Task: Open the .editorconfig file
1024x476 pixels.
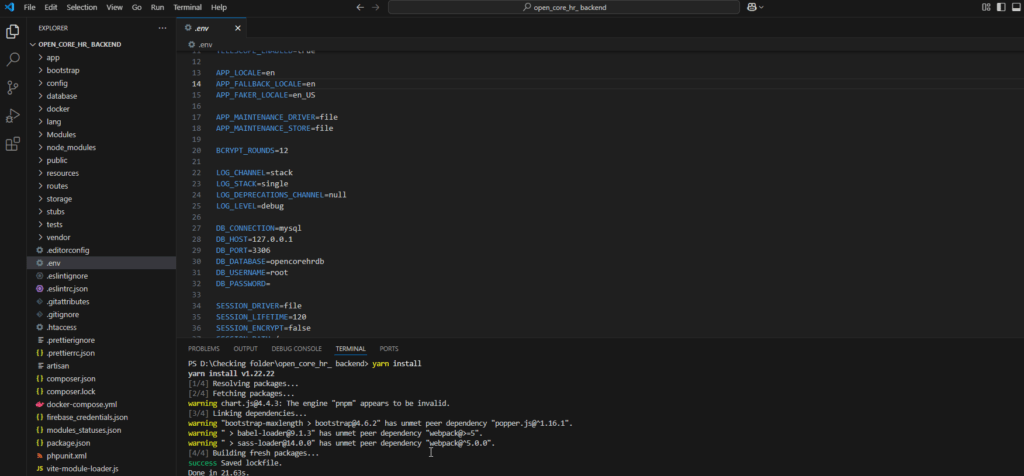Action: click(101, 250)
